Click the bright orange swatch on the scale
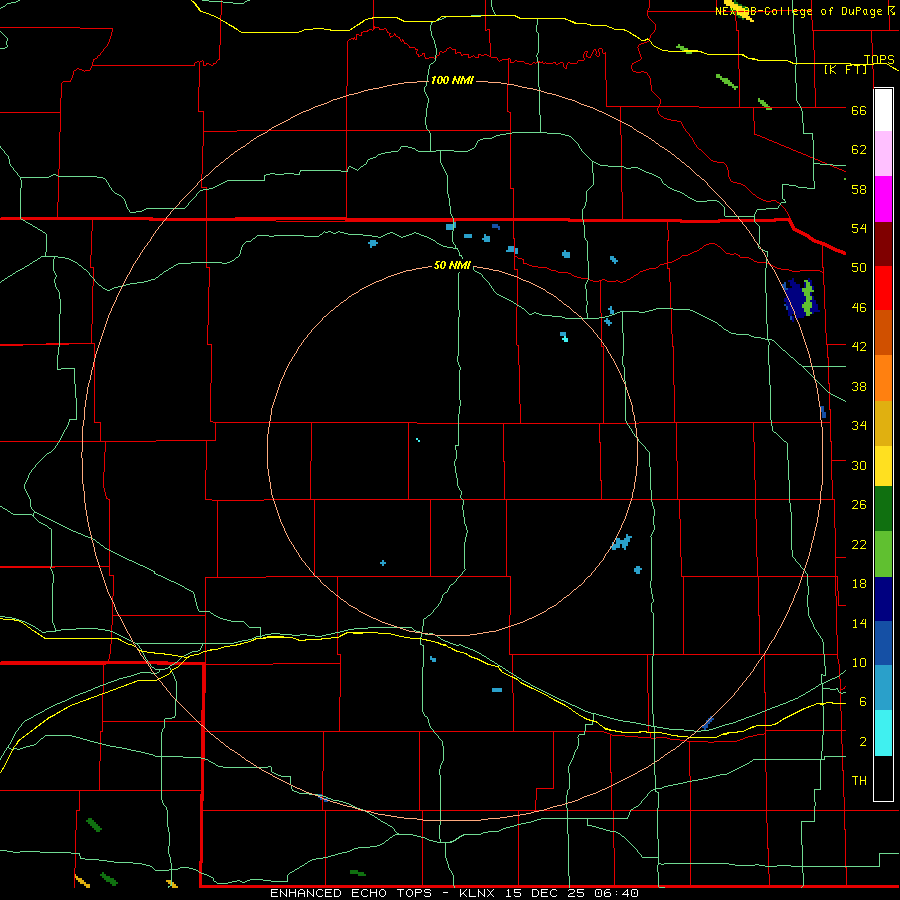The width and height of the screenshot is (900, 900). [x=883, y=378]
